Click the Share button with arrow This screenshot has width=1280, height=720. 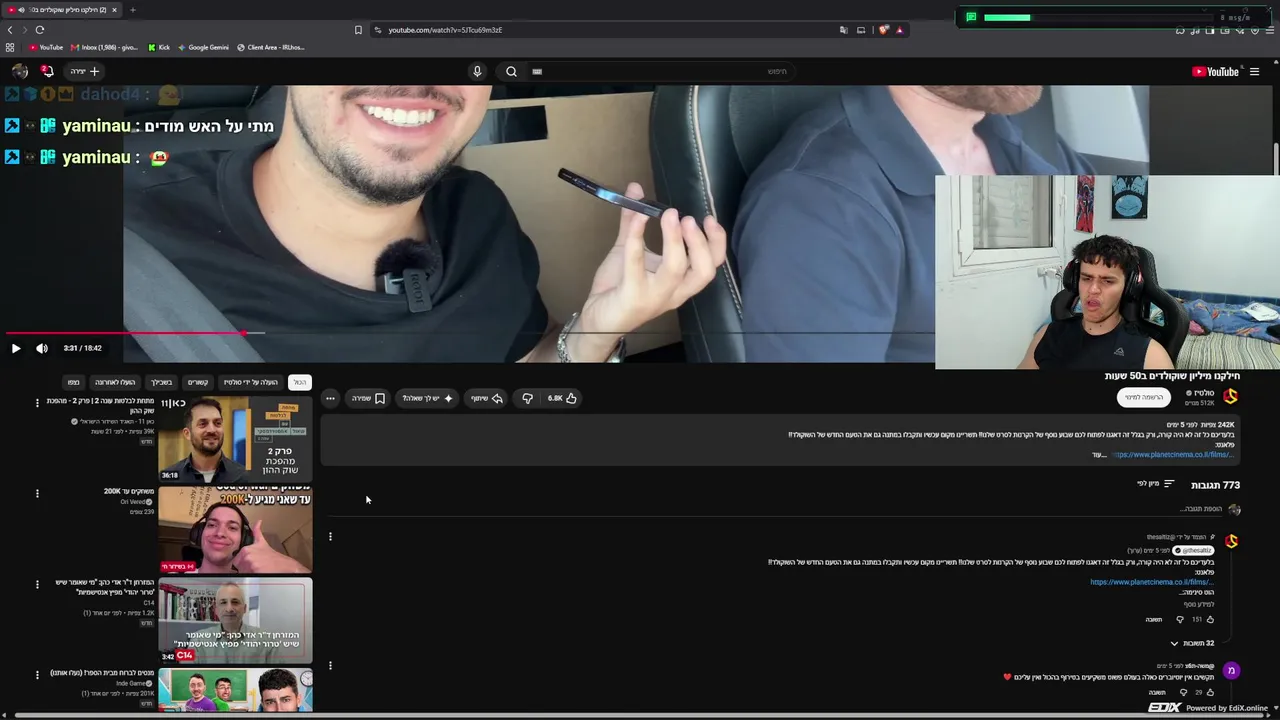[487, 398]
